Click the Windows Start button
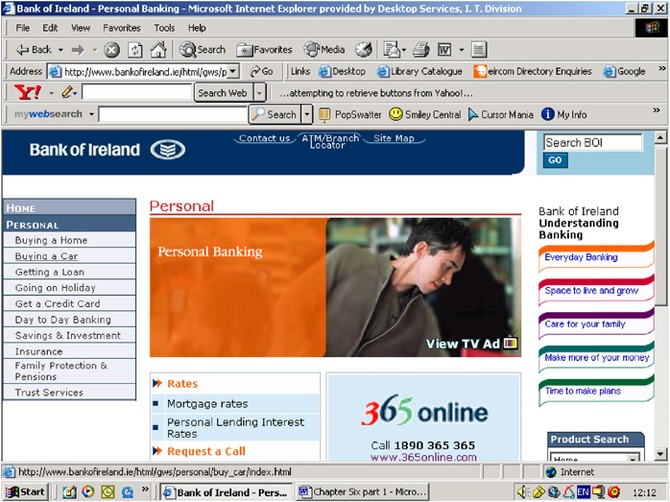Screen dimensions: 670x502 pyautogui.click(x=25, y=492)
